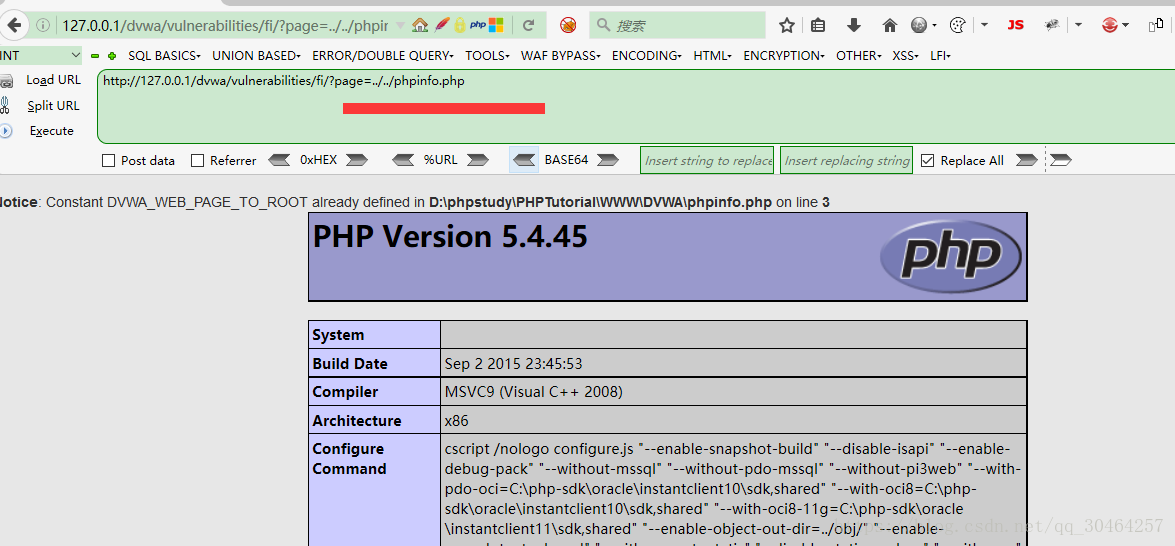Viewport: 1175px width, 546px height.
Task: Open the cookie manager extension icon
Action: click(958, 25)
